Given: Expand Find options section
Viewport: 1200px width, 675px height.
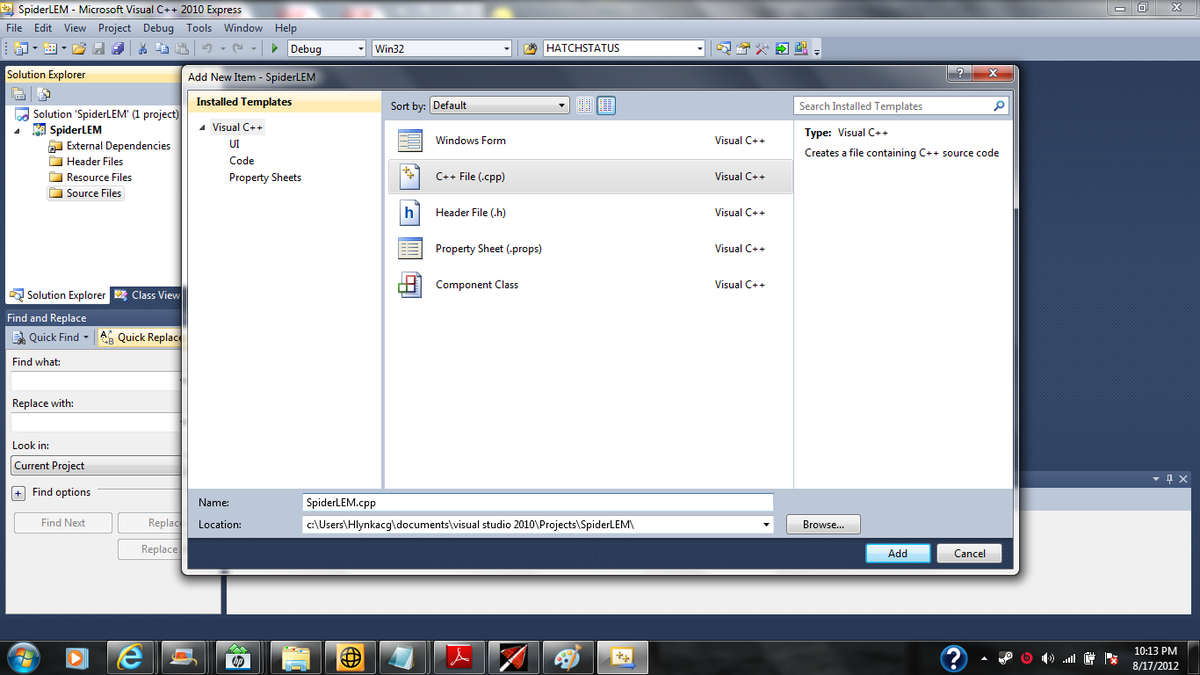Looking at the screenshot, I should point(18,493).
